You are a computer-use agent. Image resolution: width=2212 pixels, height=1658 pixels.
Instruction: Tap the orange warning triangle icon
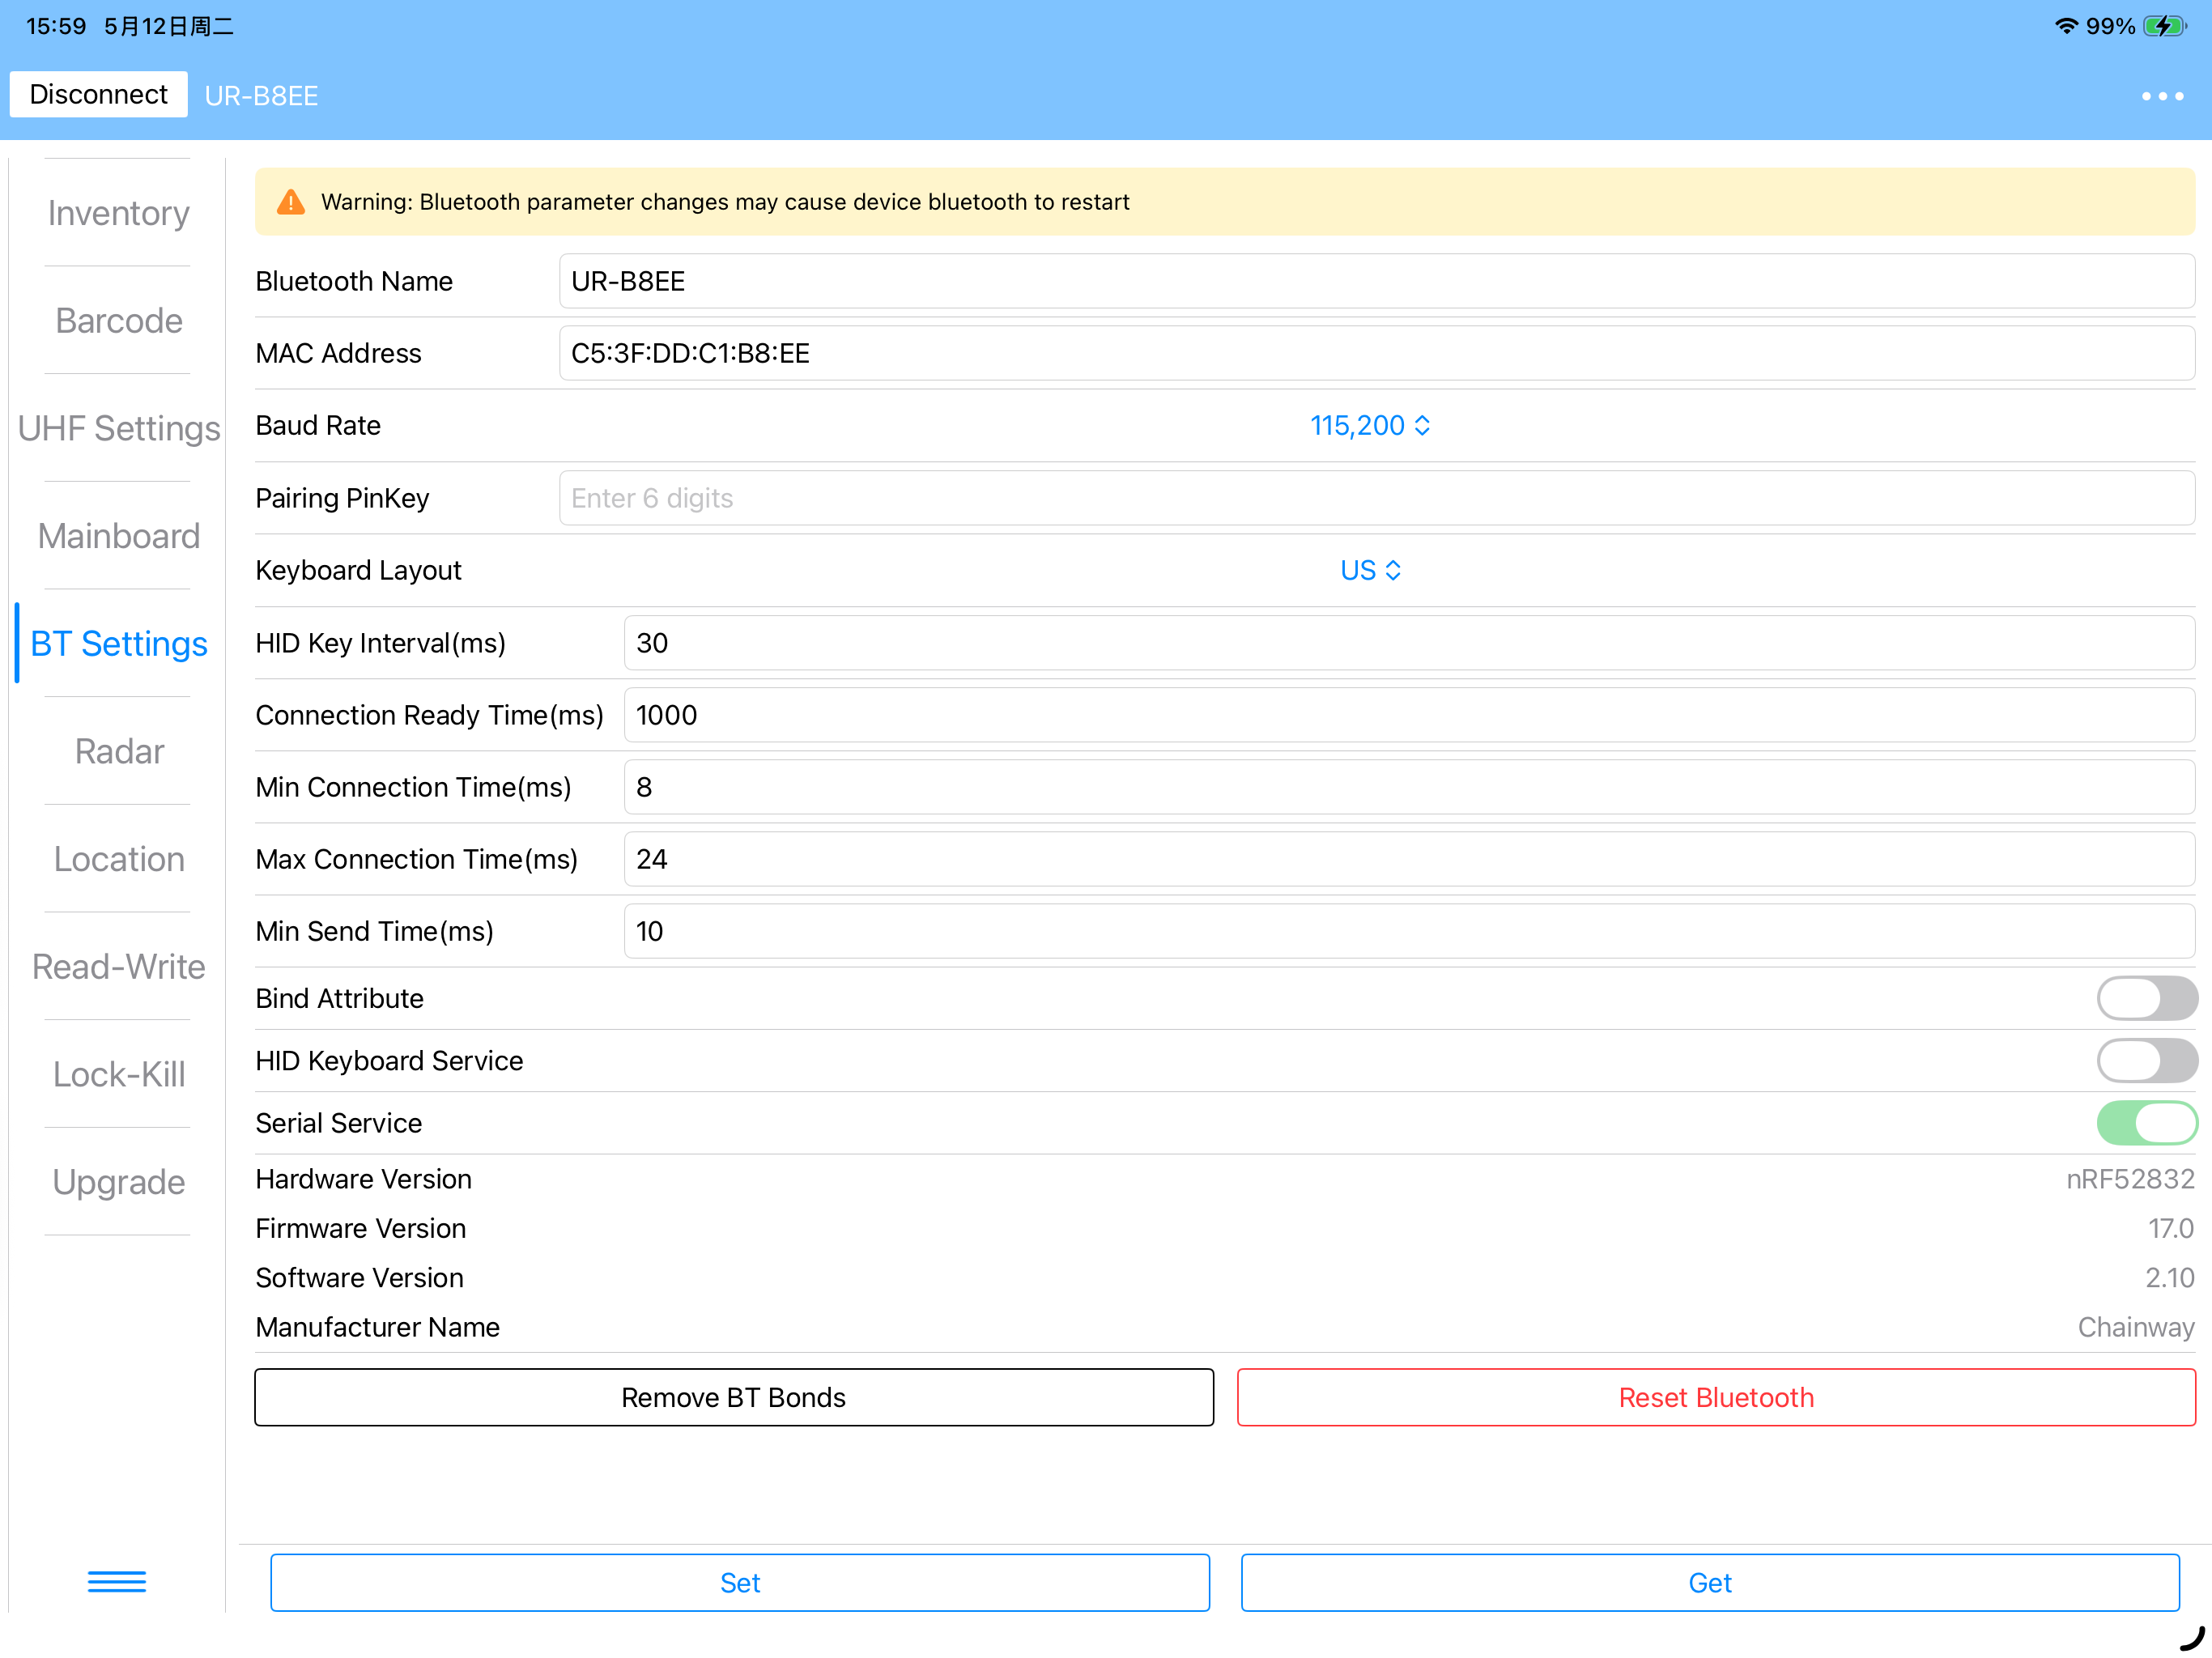(x=290, y=202)
